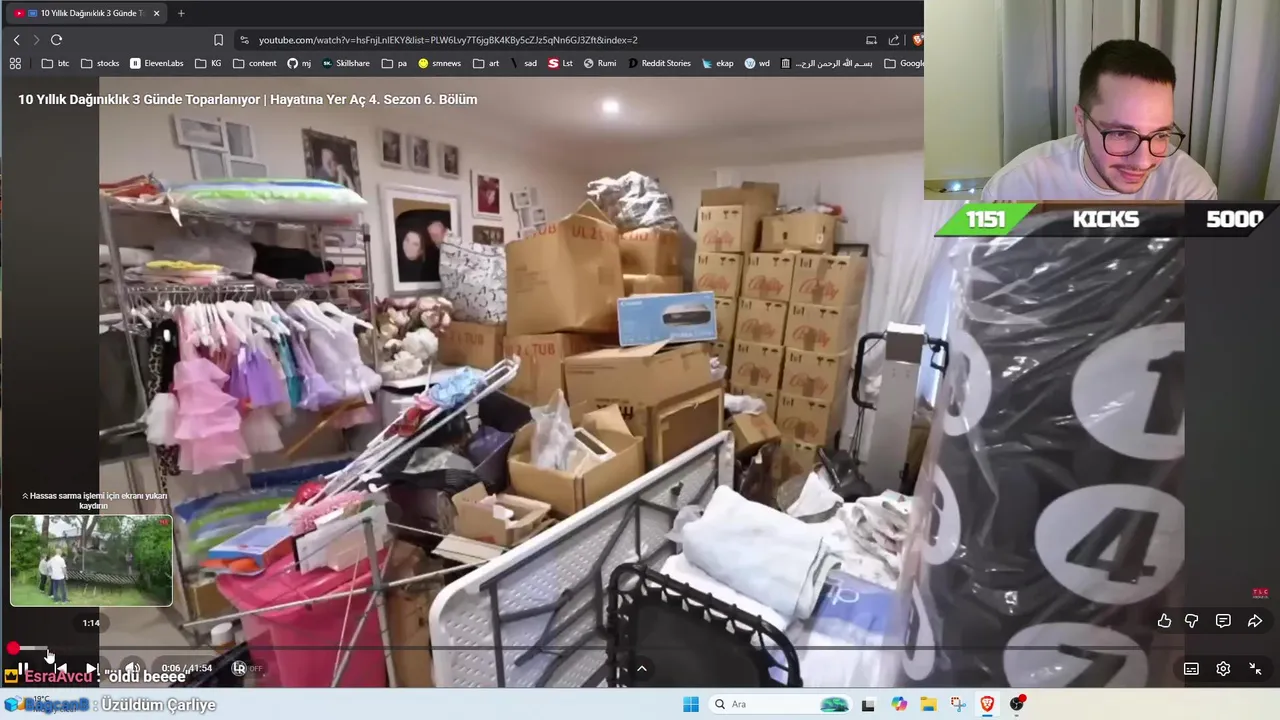1280x720 pixels.
Task: Mute the video volume speaker icon
Action: (132, 668)
